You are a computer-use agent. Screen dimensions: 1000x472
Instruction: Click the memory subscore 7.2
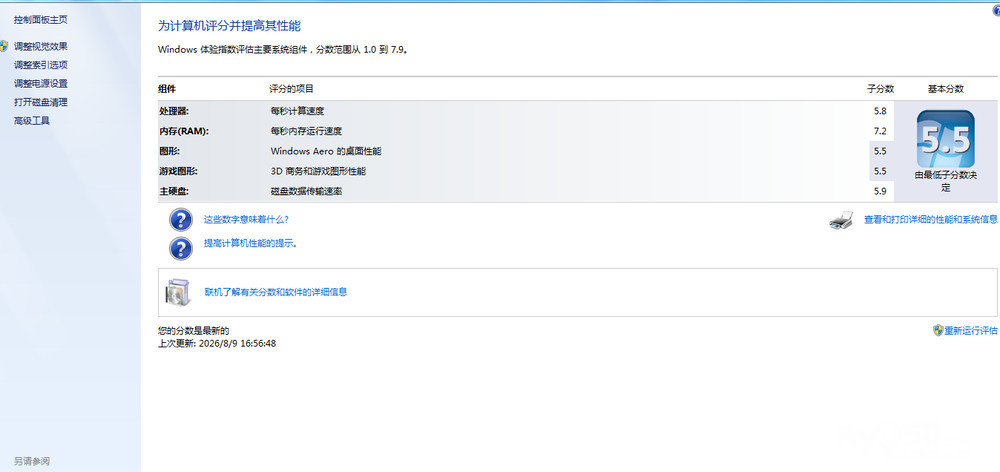point(880,131)
